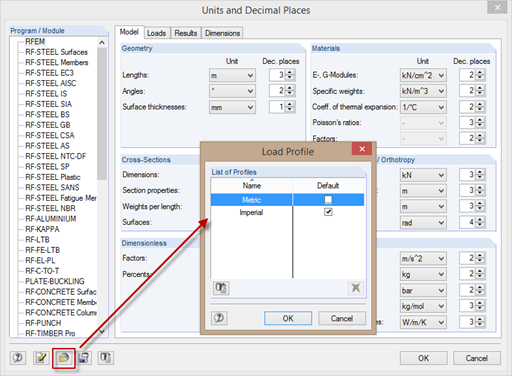Select RF-ALUMINIUM in module tree
Viewport: 512px width, 376px height.
pyautogui.click(x=51, y=219)
